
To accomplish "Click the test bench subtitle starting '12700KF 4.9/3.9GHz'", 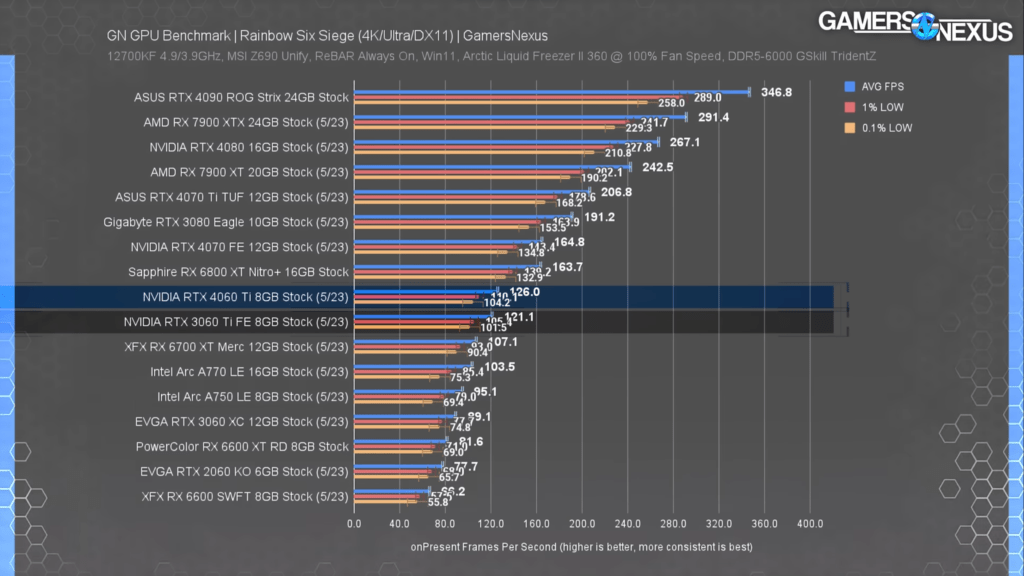I will pos(491,56).
